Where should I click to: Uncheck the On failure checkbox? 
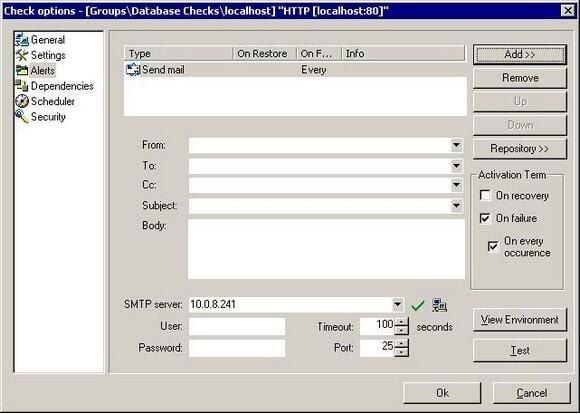coord(485,218)
